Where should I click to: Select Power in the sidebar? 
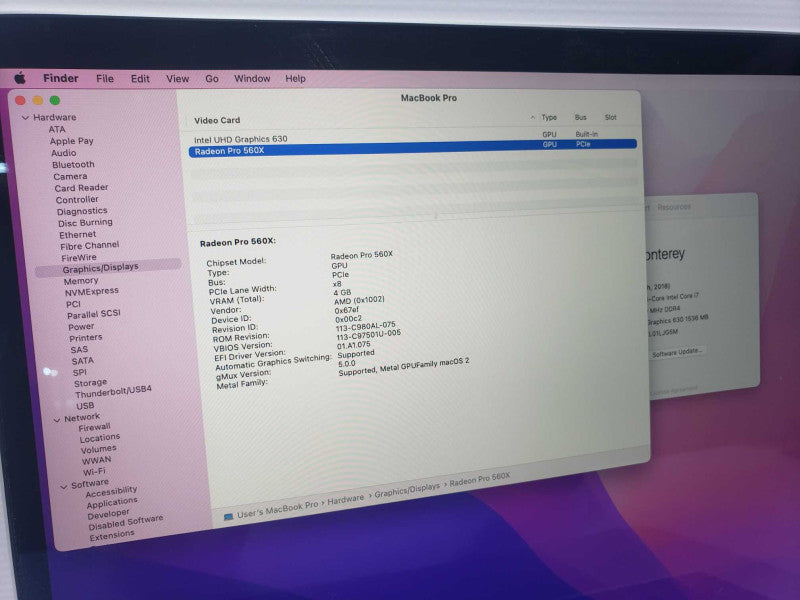(81, 327)
